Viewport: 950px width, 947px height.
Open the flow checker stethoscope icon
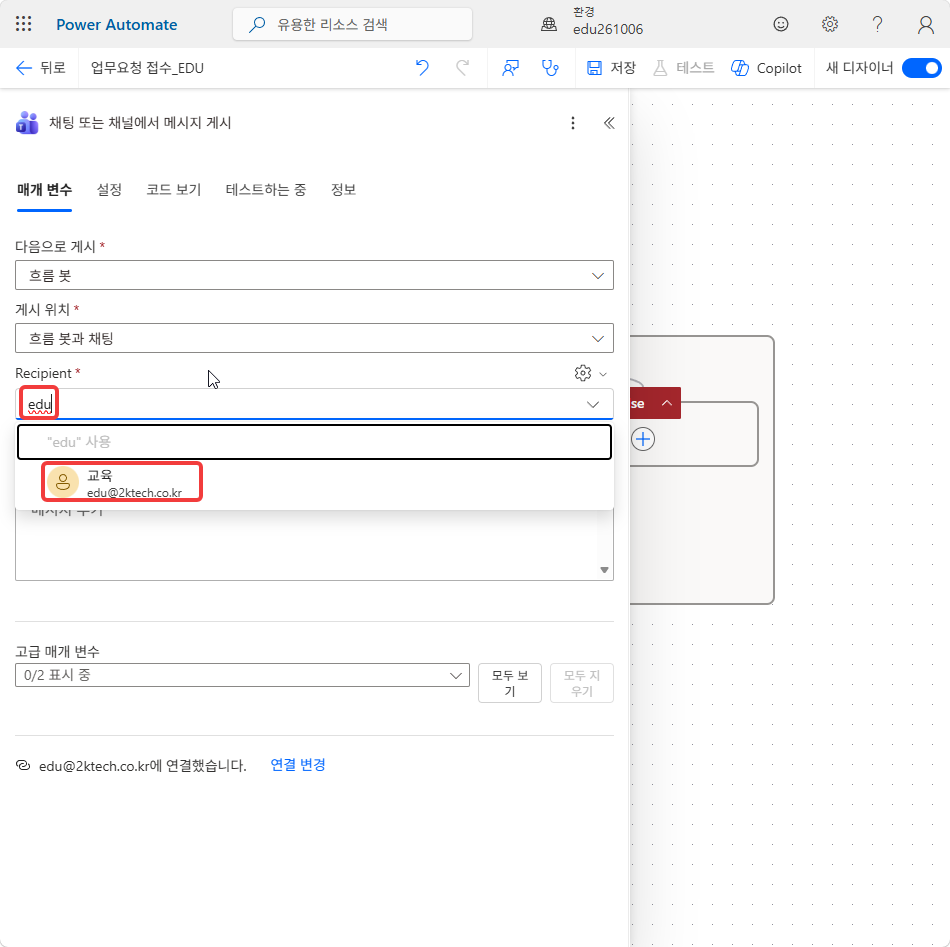click(550, 68)
